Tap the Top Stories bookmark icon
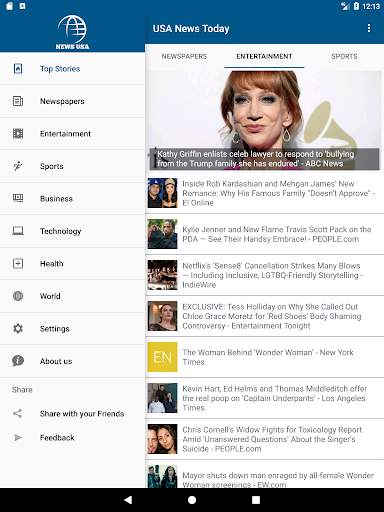Screen dimensions: 384x512 point(18,69)
